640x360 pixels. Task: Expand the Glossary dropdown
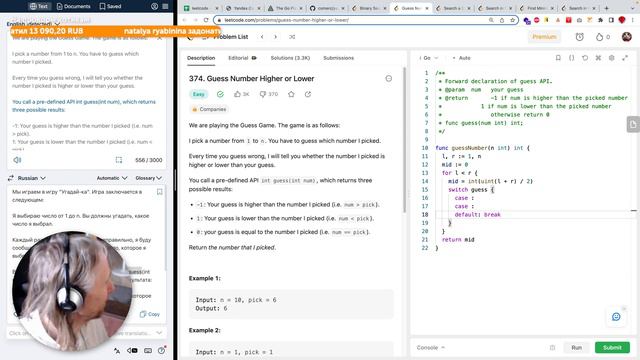149,178
